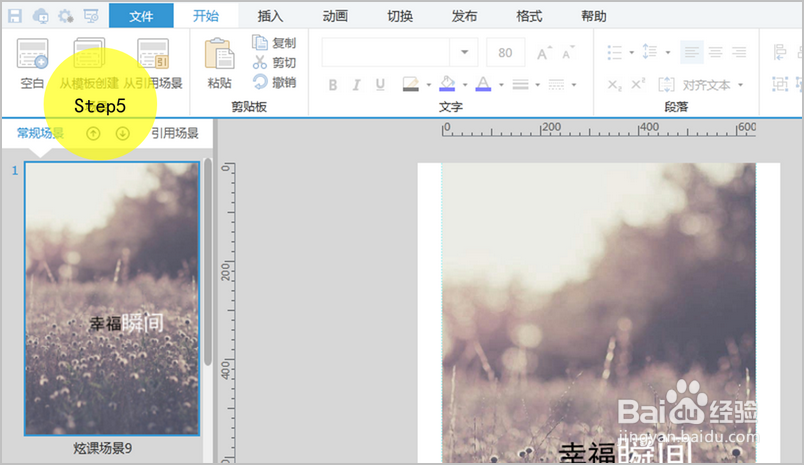Increase font size with larger A

(544, 53)
